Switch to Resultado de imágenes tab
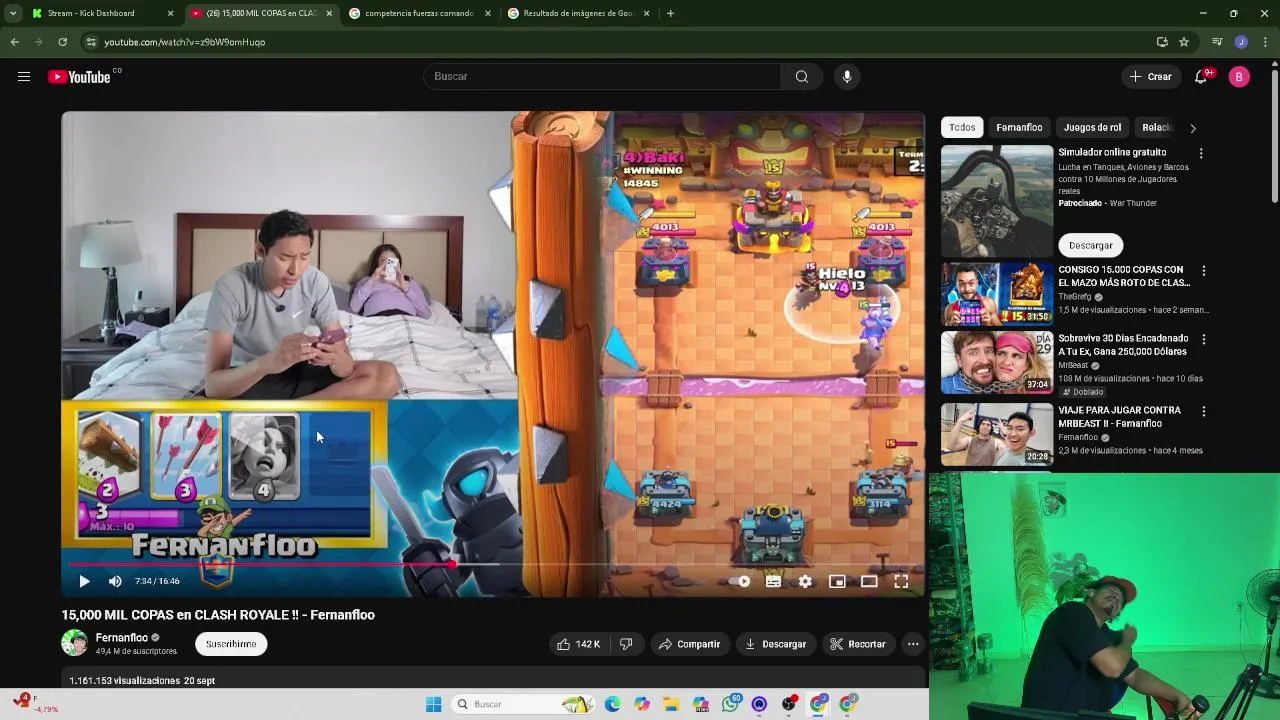The width and height of the screenshot is (1280, 720). [578, 13]
